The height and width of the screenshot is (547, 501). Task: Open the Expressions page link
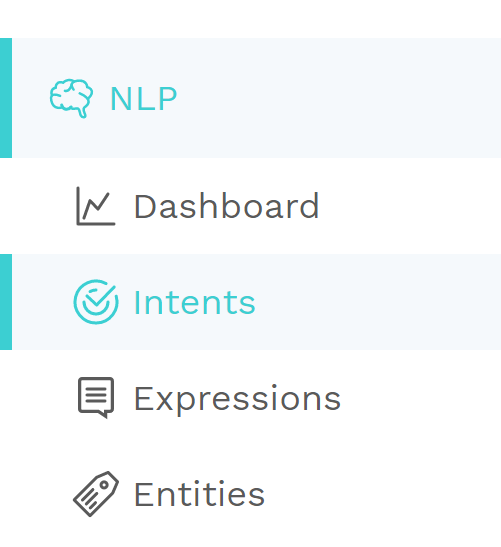click(237, 398)
